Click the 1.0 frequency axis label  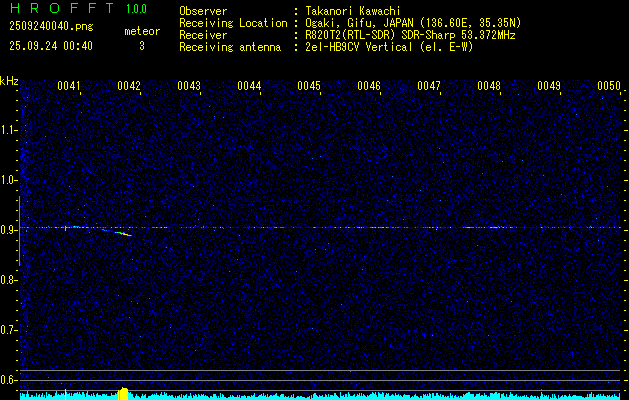coord(8,181)
